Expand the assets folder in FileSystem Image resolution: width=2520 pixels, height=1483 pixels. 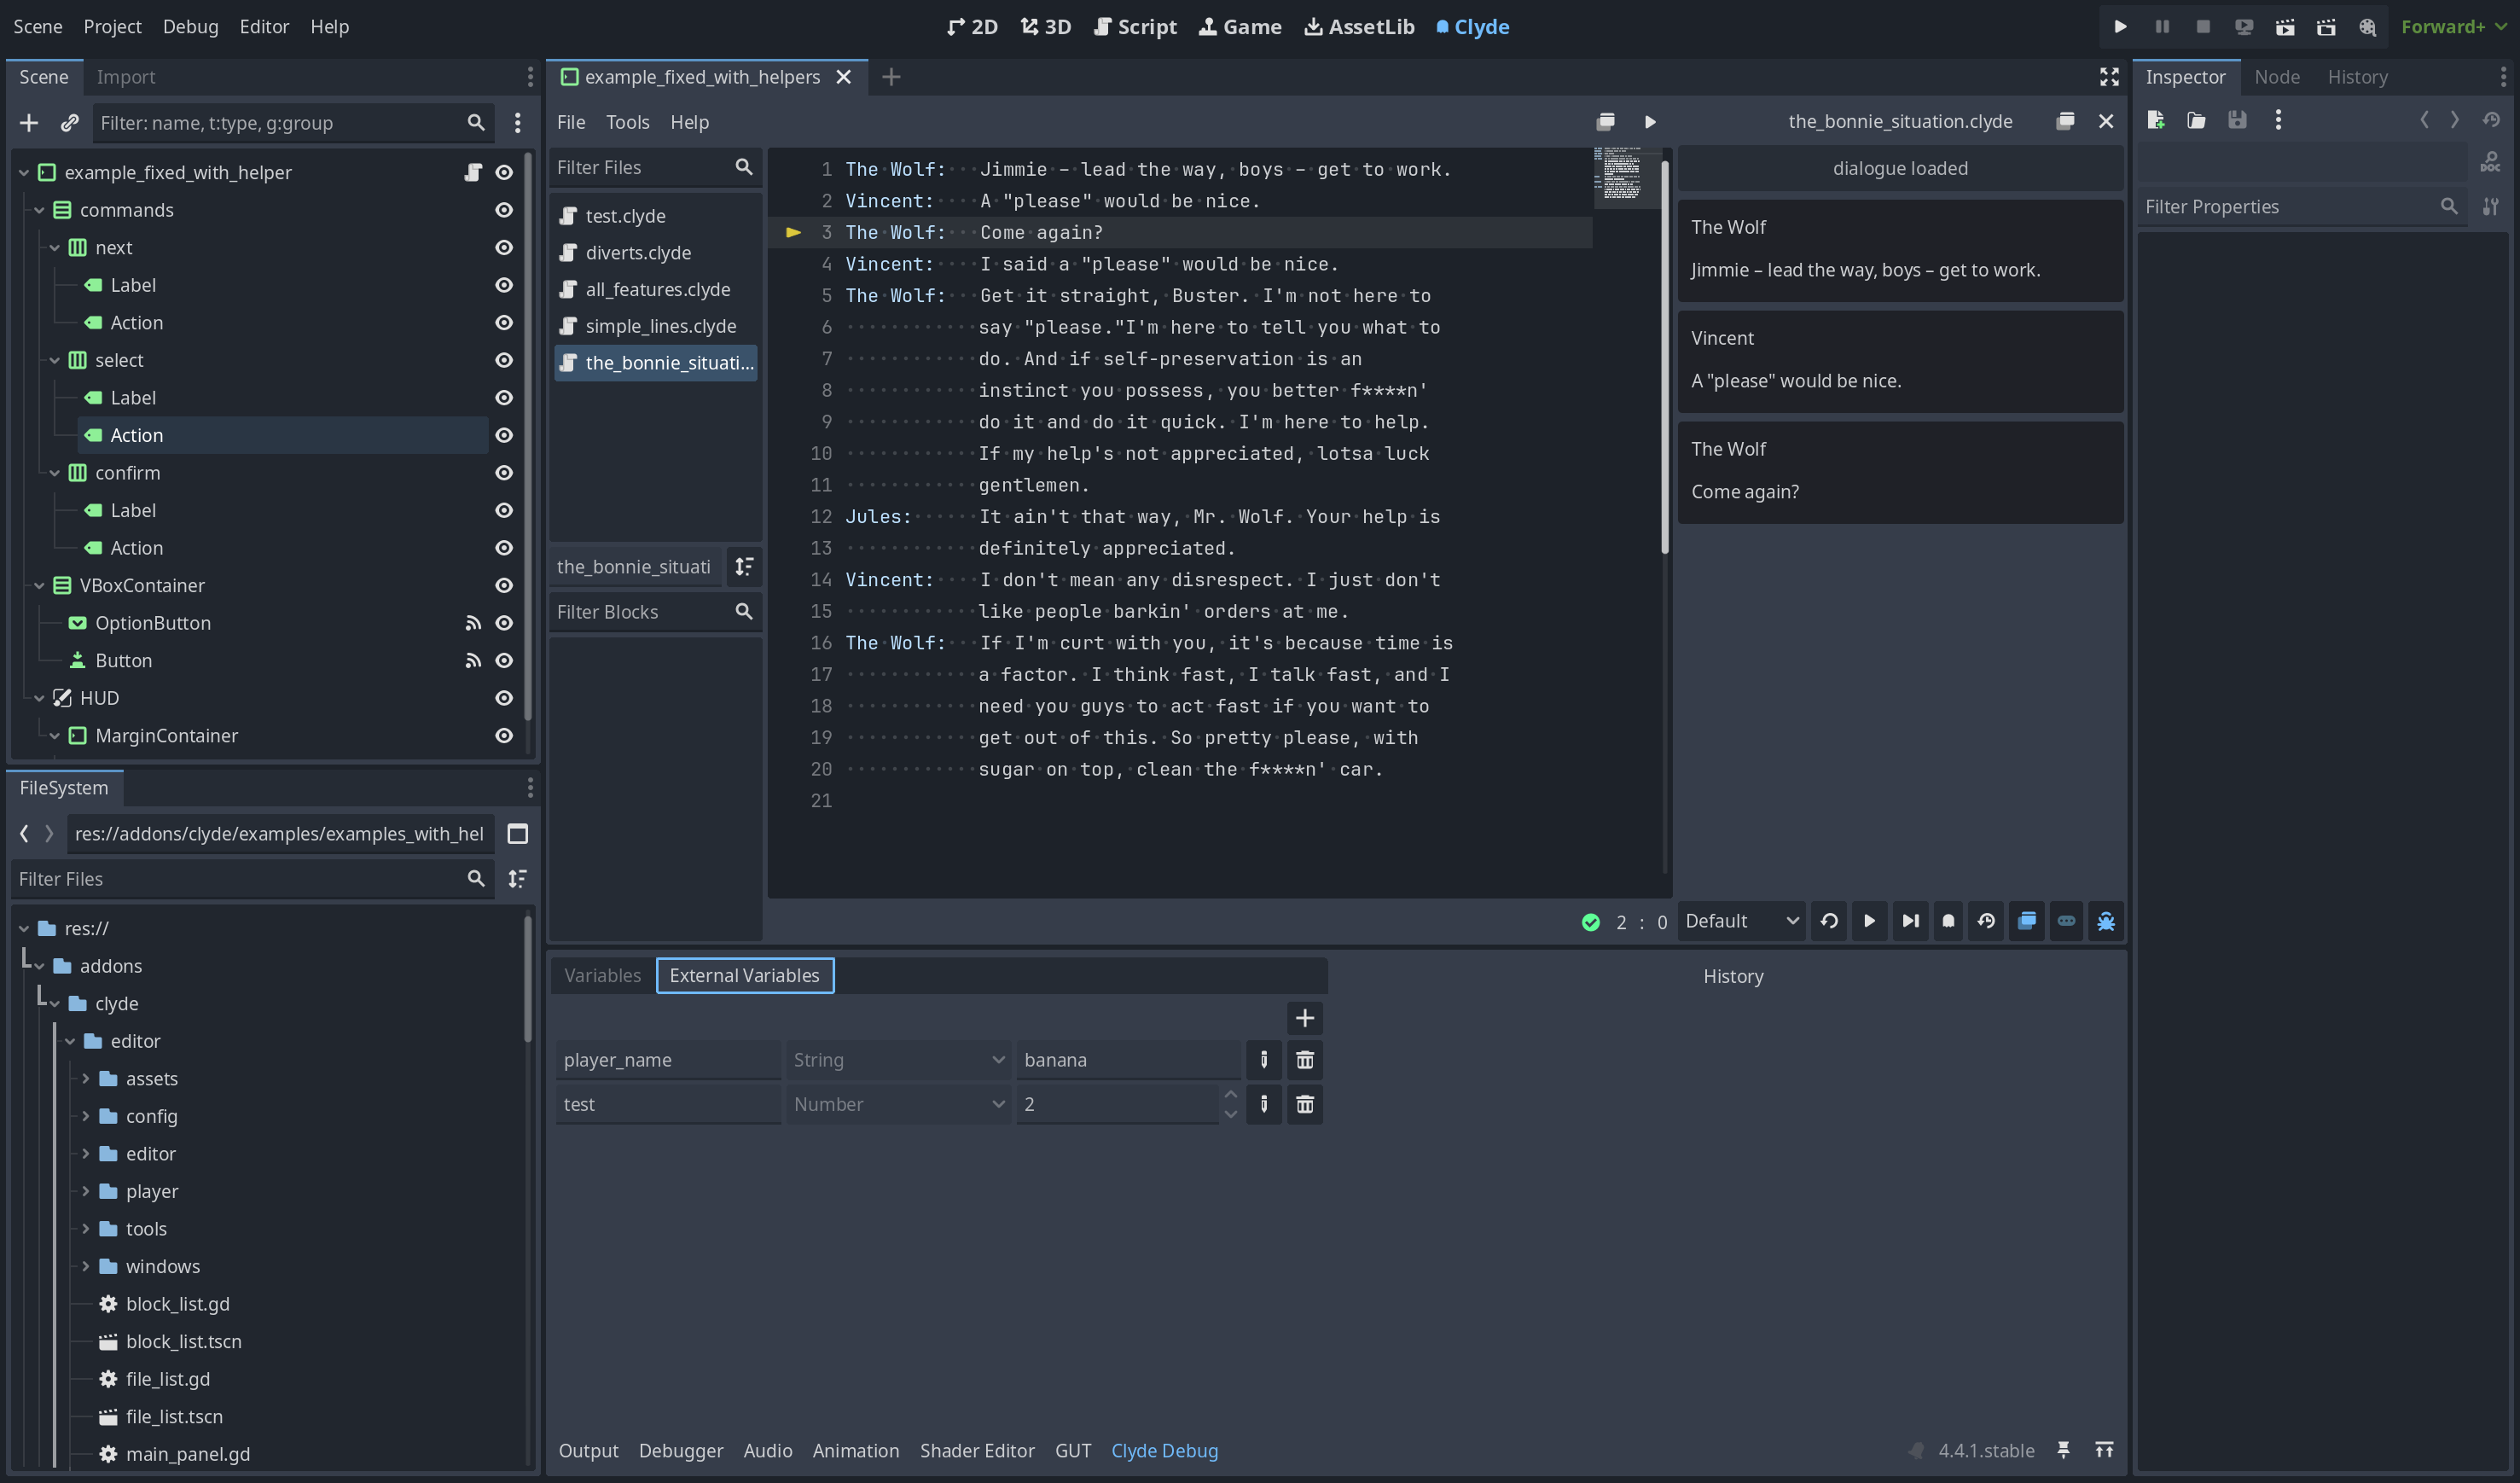pyautogui.click(x=86, y=1078)
